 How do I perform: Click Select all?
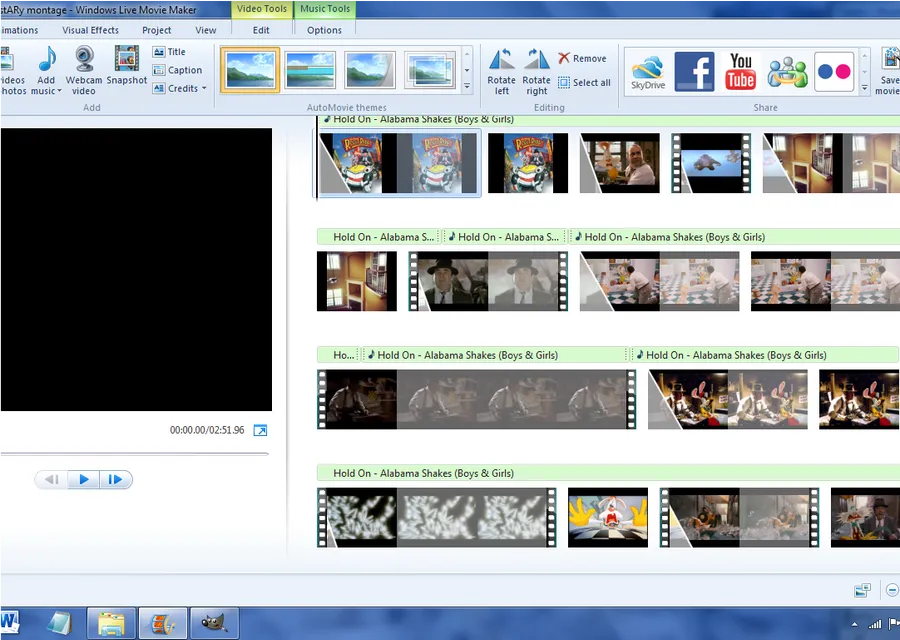584,83
